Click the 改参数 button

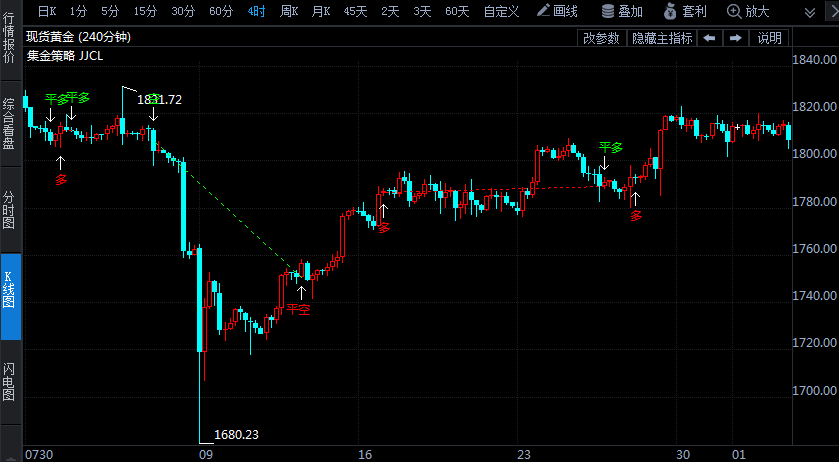[x=601, y=38]
